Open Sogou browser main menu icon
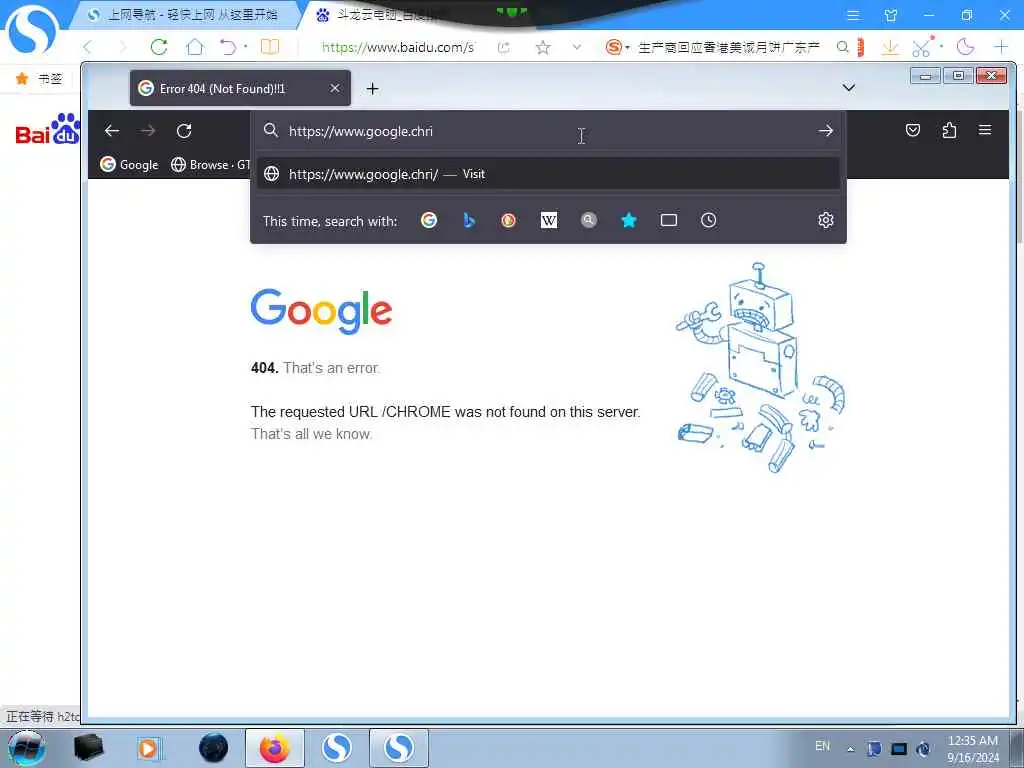Viewport: 1024px width, 768px height. (853, 15)
